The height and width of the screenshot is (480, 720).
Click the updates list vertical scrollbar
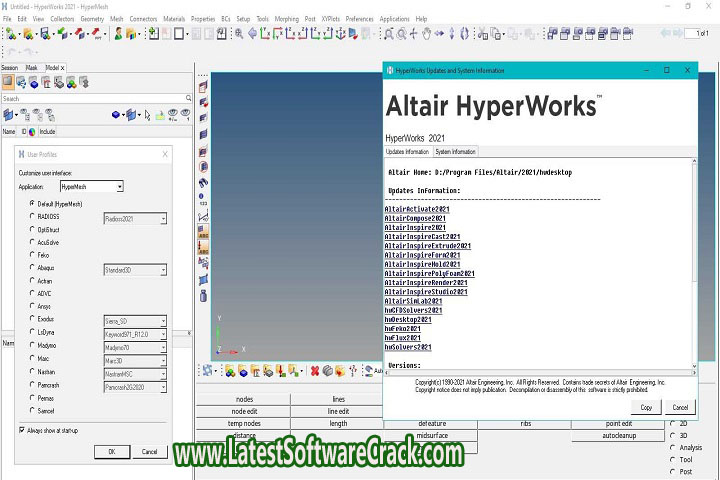click(694, 264)
